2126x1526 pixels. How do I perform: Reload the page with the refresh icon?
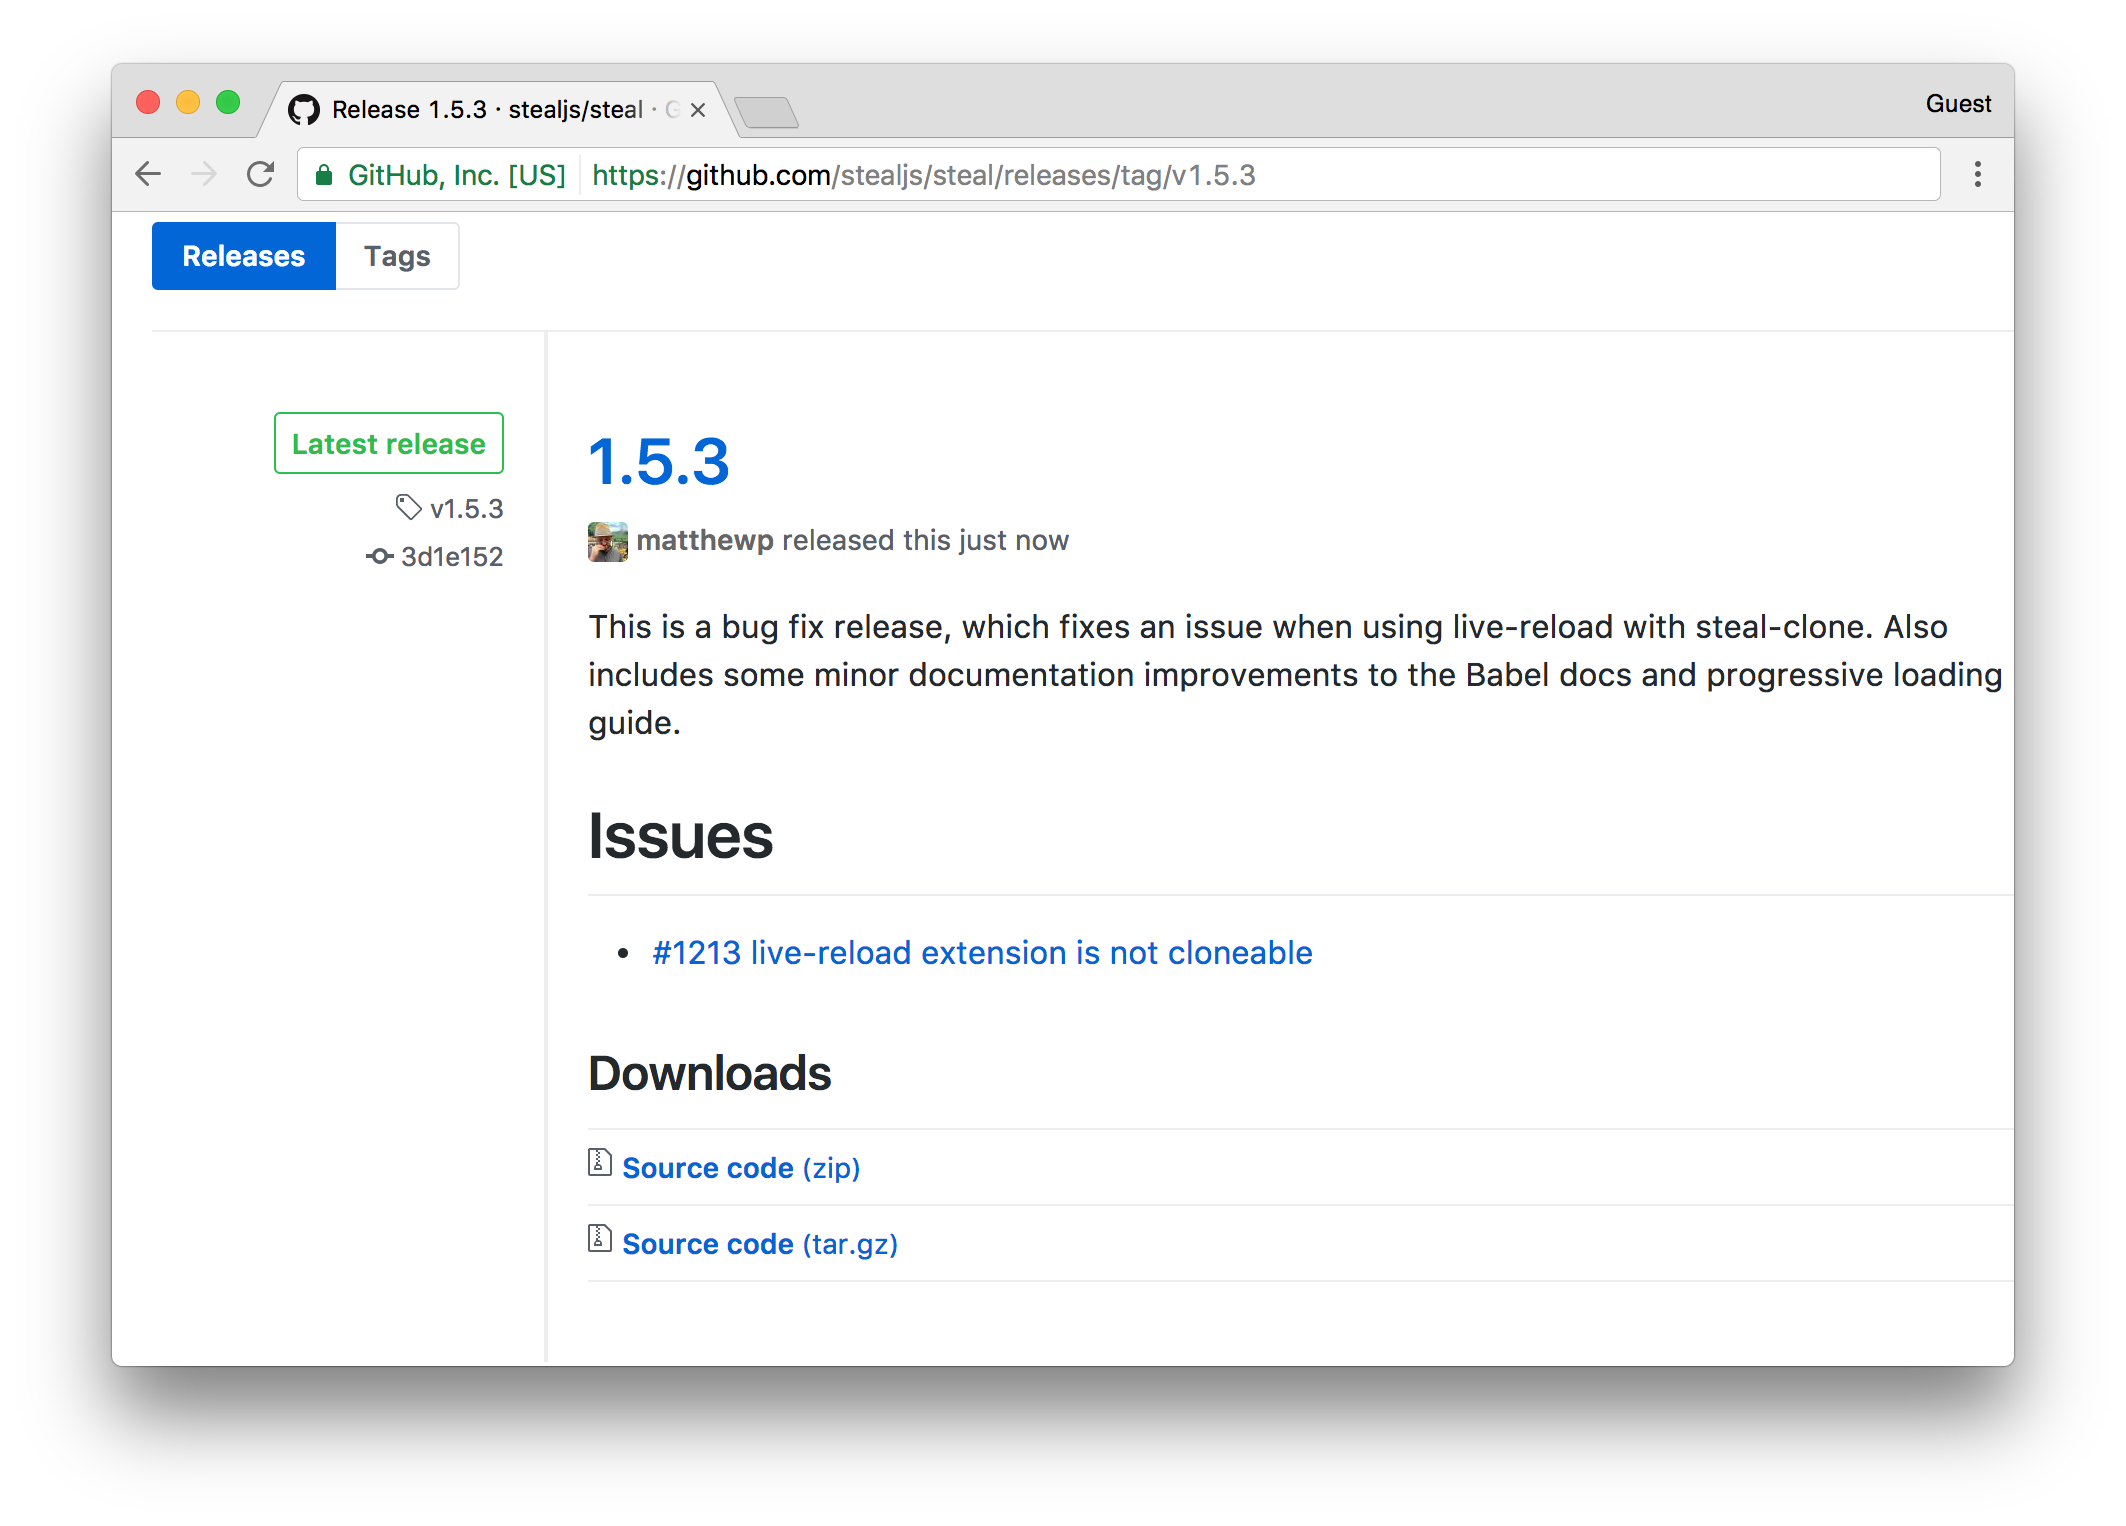[261, 174]
